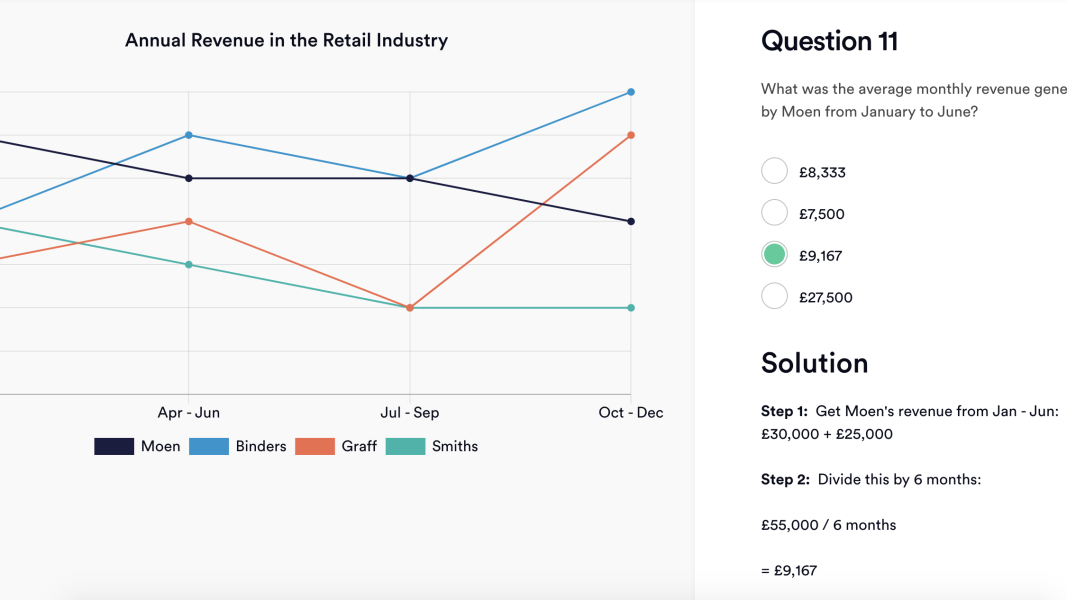Click the = £9,167 result text
The height and width of the screenshot is (600, 1067).
789,571
